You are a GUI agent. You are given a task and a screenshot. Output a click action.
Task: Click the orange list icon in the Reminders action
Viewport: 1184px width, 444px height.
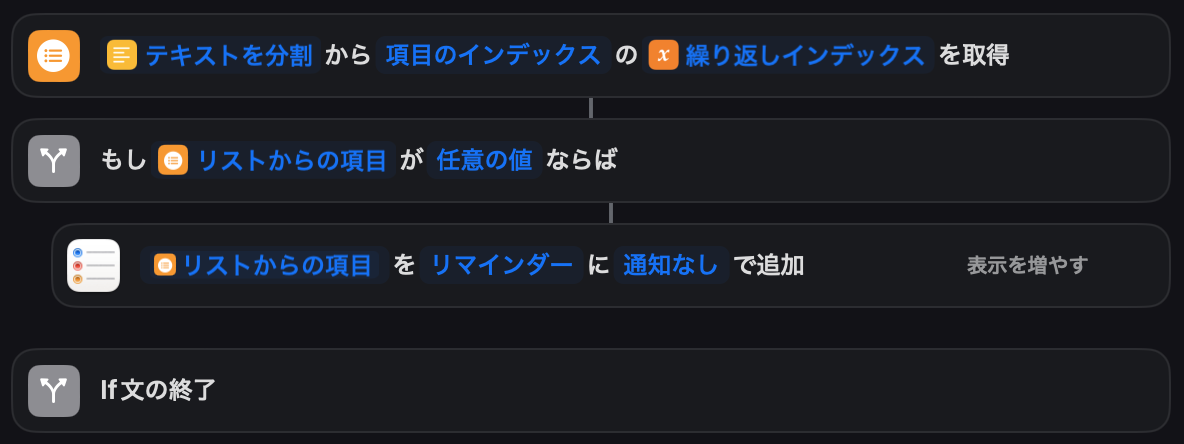point(165,265)
